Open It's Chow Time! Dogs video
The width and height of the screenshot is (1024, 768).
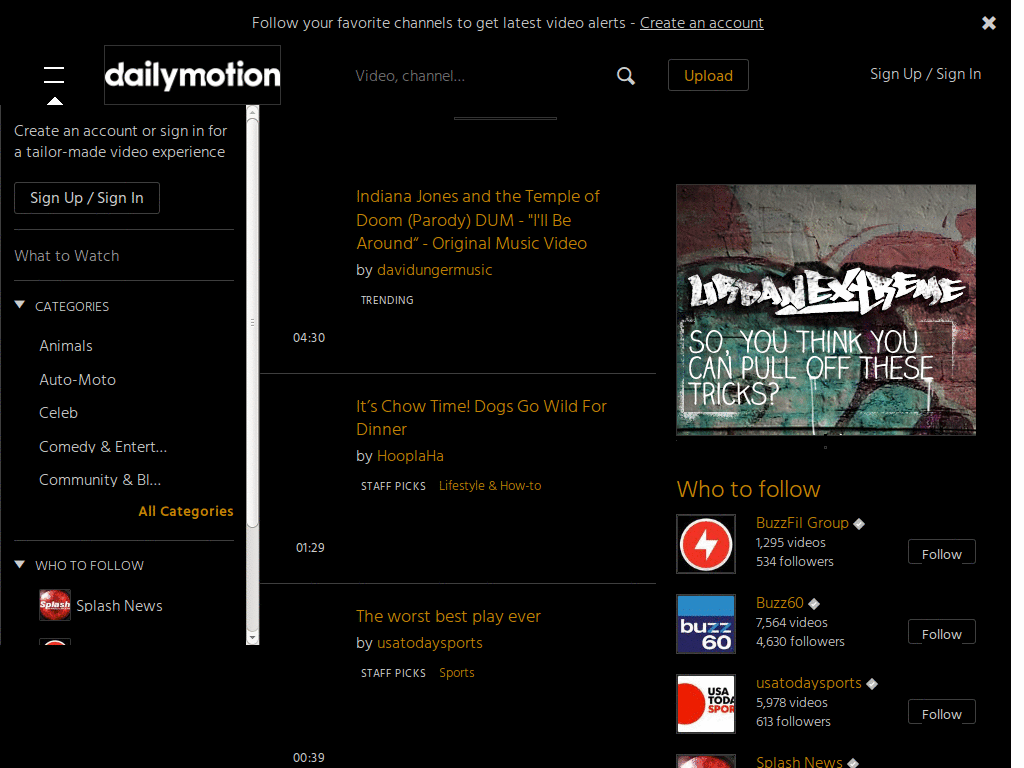coord(481,418)
